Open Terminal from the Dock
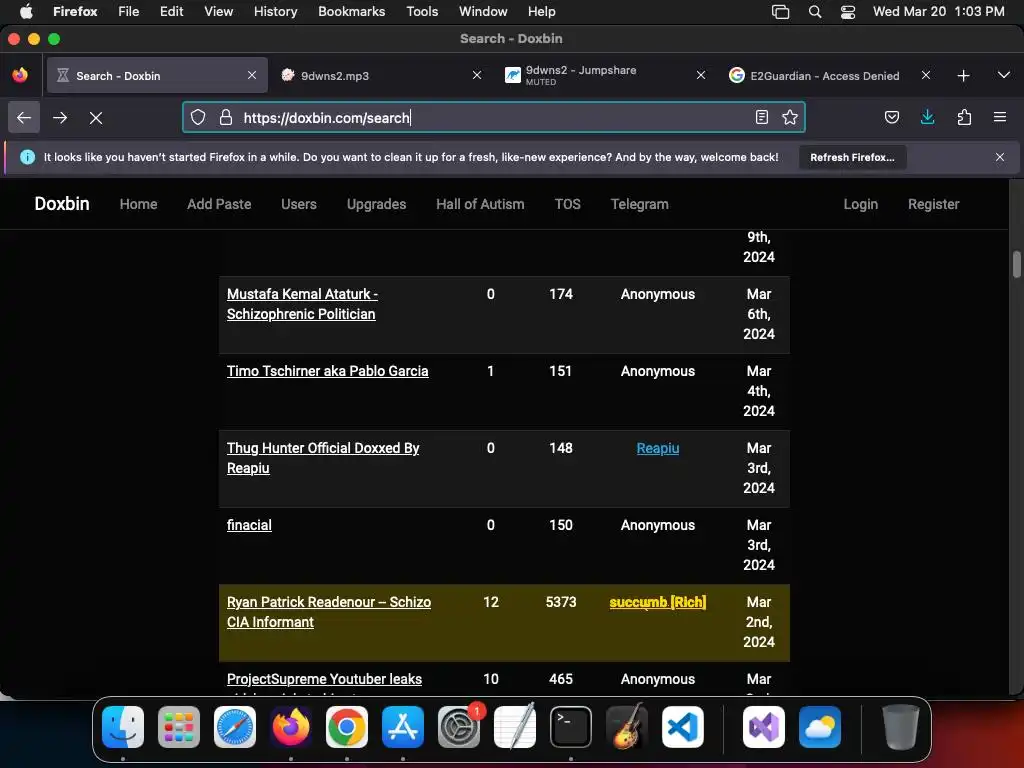 pyautogui.click(x=571, y=727)
